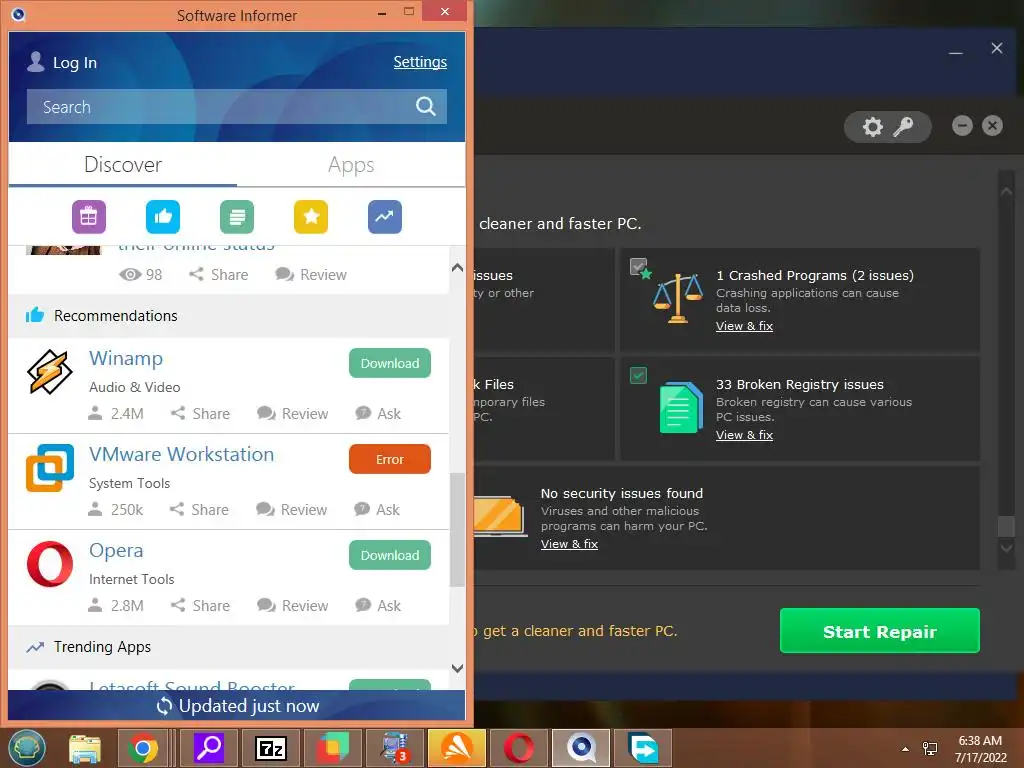Viewport: 1024px width, 768px height.
Task: Click scroll down arrow in repair tool
Action: pyautogui.click(x=1006, y=547)
